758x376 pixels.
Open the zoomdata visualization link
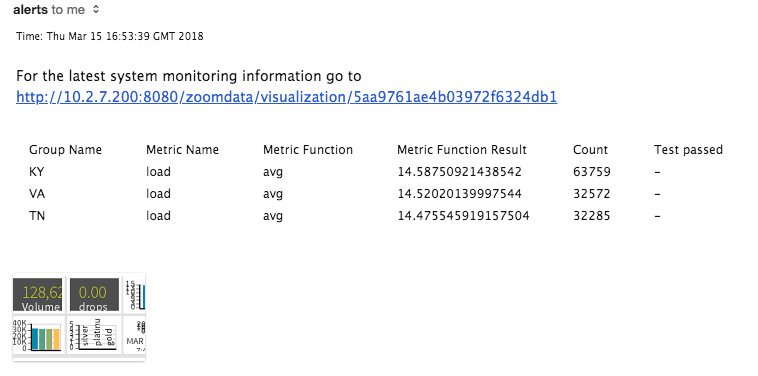point(286,97)
